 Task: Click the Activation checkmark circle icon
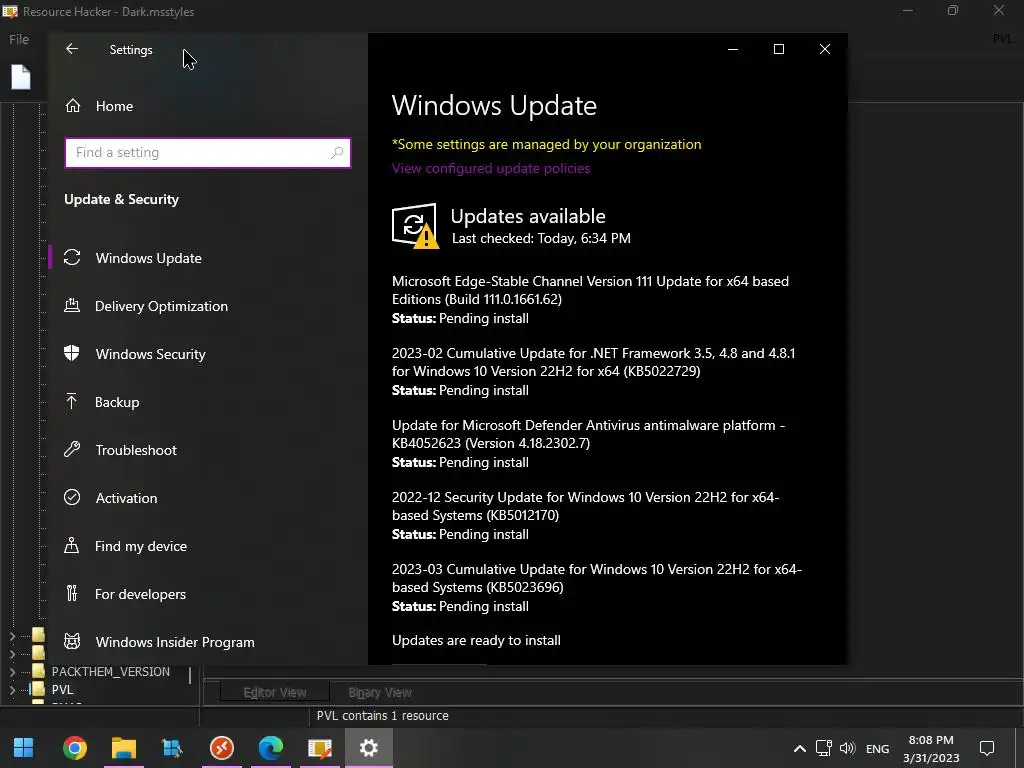(72, 497)
